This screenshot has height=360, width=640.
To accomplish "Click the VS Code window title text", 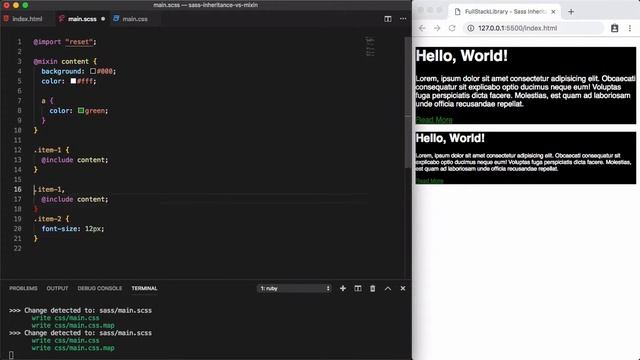I will tap(205, 5).
